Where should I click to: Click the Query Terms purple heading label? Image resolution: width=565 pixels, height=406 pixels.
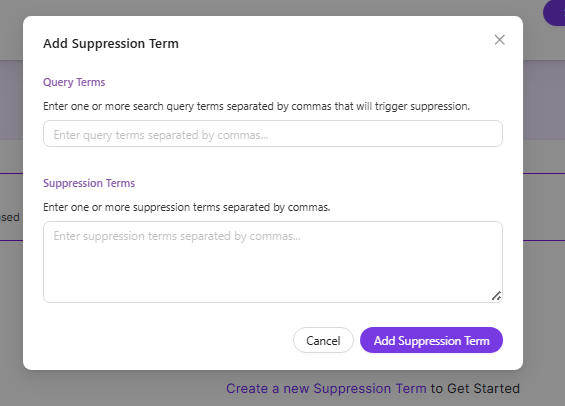pos(74,82)
